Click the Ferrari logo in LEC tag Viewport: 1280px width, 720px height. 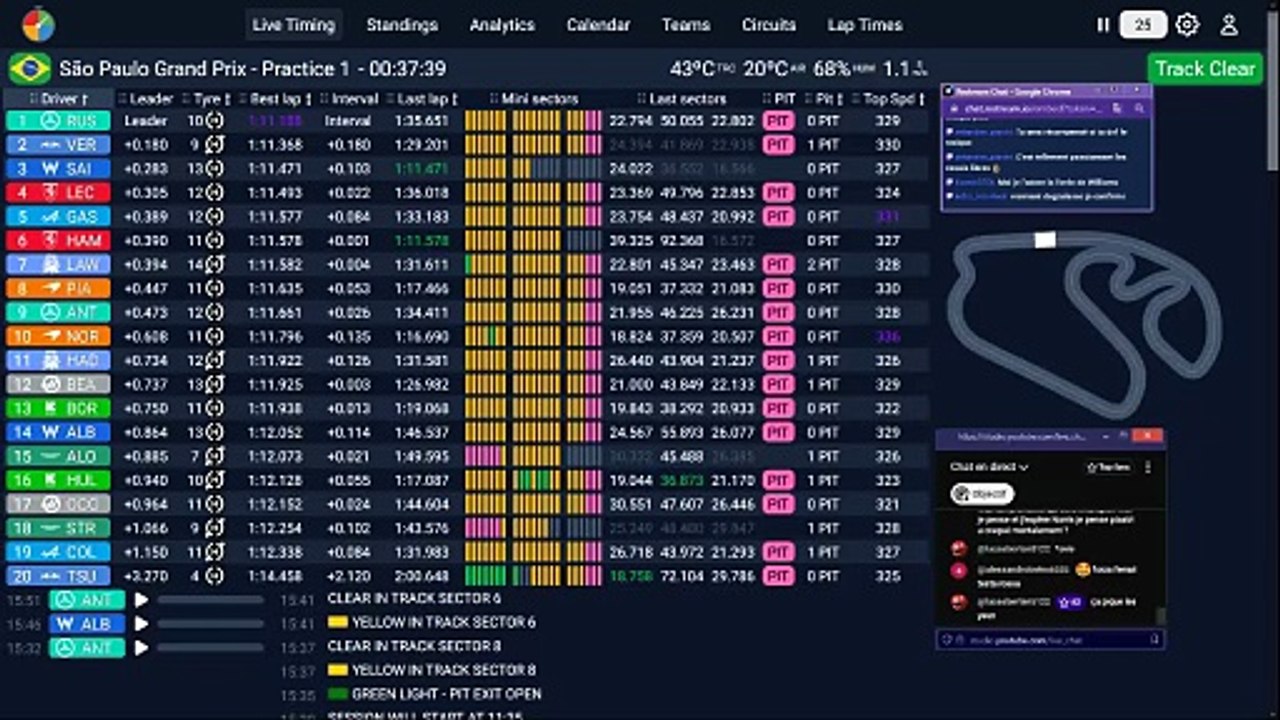tap(49, 193)
